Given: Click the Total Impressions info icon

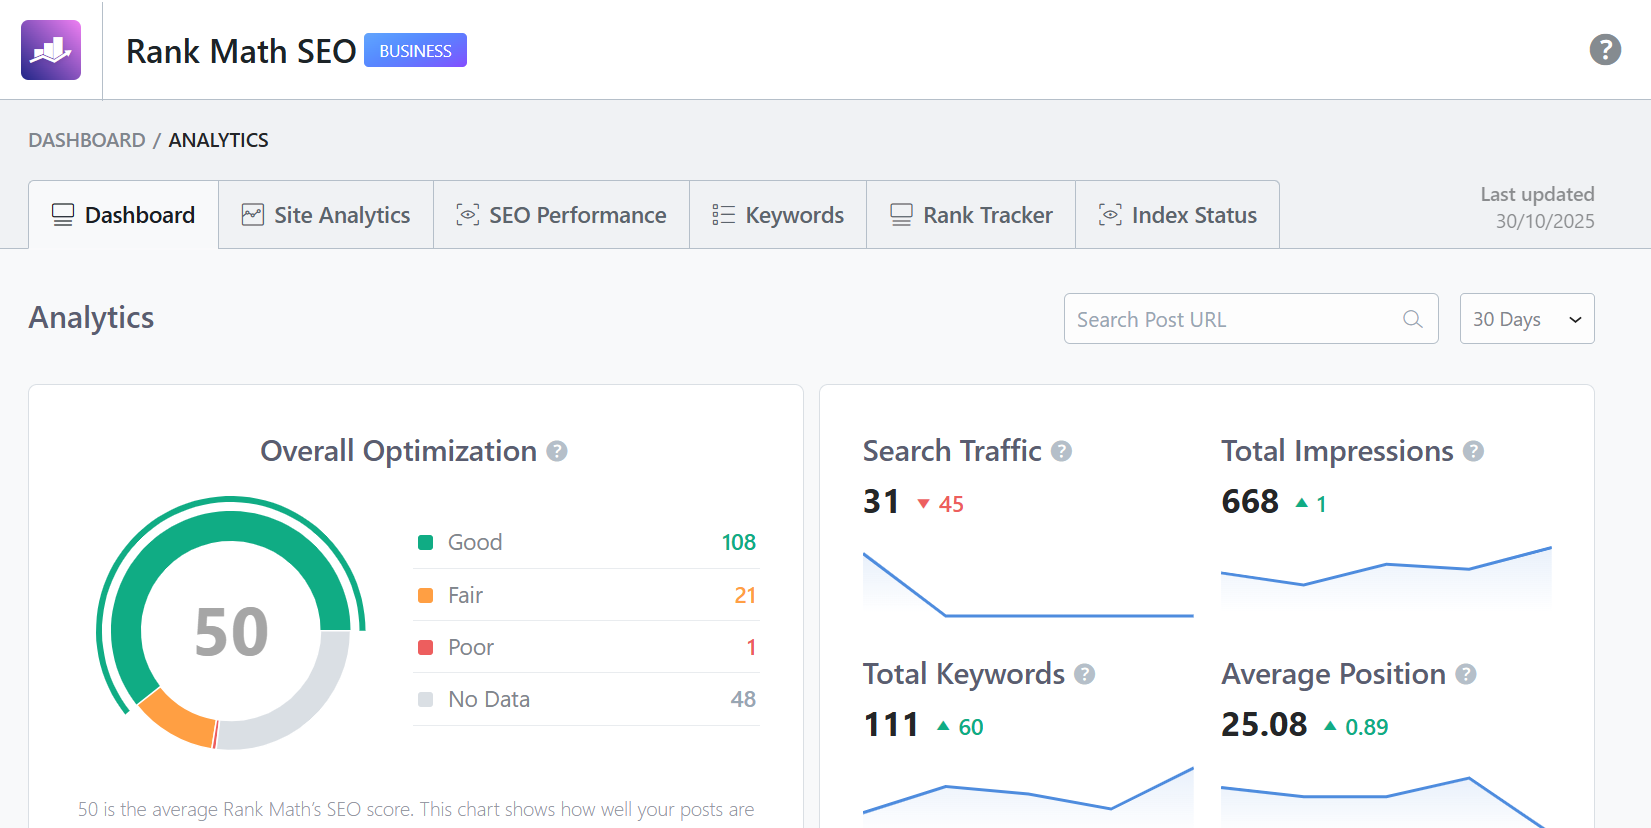Looking at the screenshot, I should [1472, 452].
